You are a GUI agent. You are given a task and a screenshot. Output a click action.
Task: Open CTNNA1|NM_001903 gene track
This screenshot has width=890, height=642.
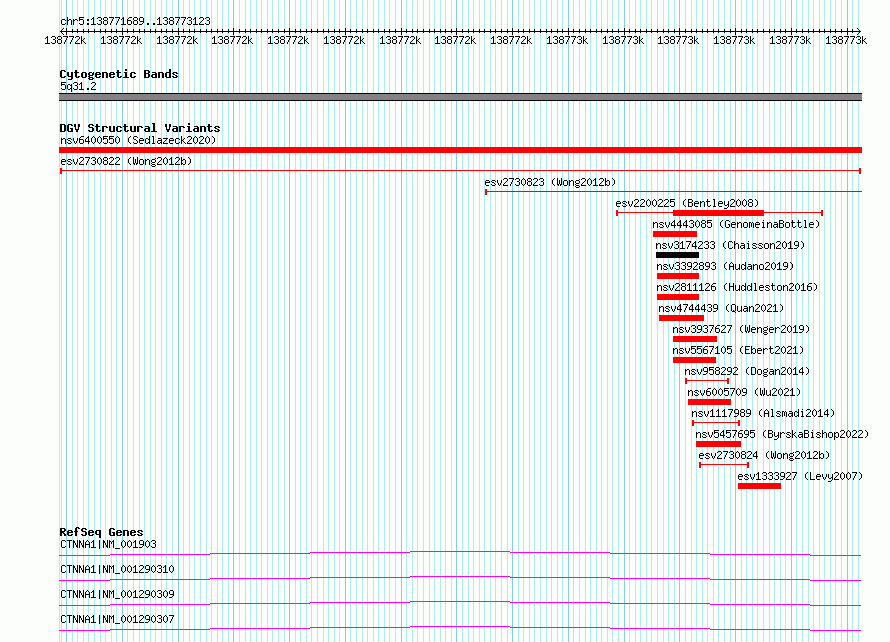(108, 544)
